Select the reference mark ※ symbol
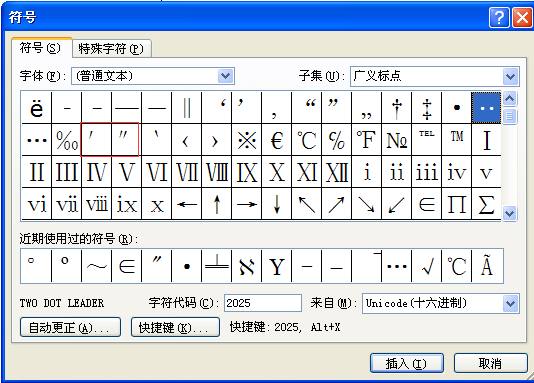 click(x=247, y=140)
